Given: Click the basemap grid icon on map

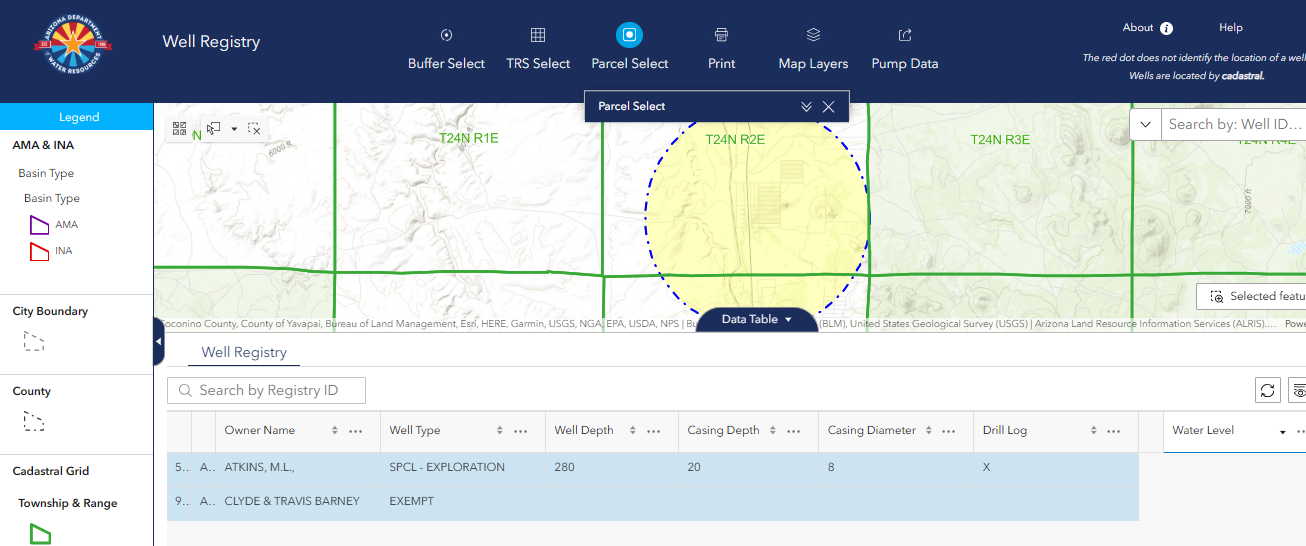Looking at the screenshot, I should (x=180, y=129).
